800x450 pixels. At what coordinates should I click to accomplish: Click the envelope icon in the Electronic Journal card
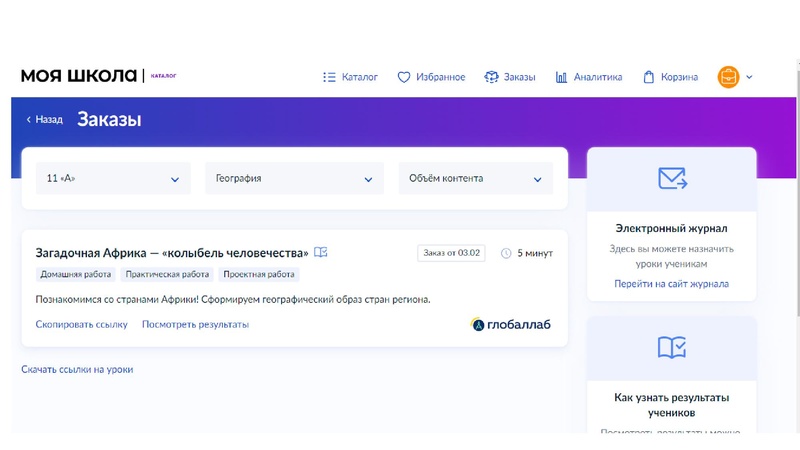[672, 179]
